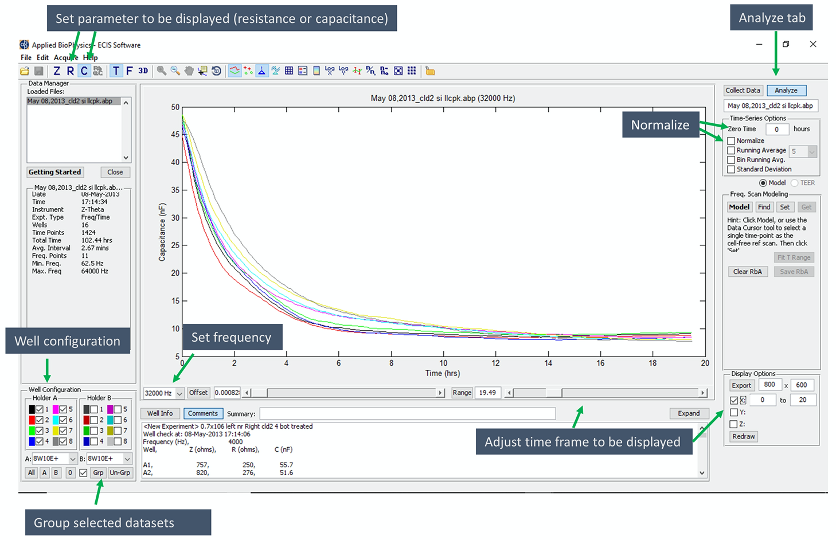Click the open file folder icon
The height and width of the screenshot is (540, 836).
point(25,71)
